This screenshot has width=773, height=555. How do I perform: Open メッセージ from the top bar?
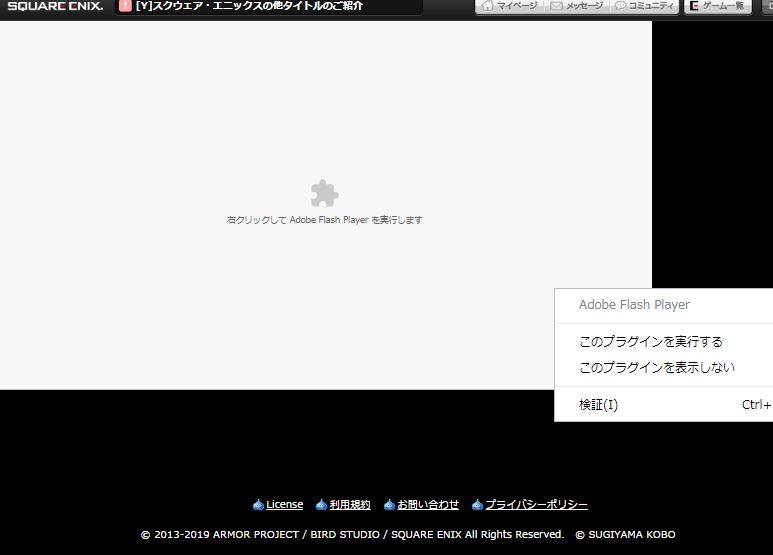576,6
